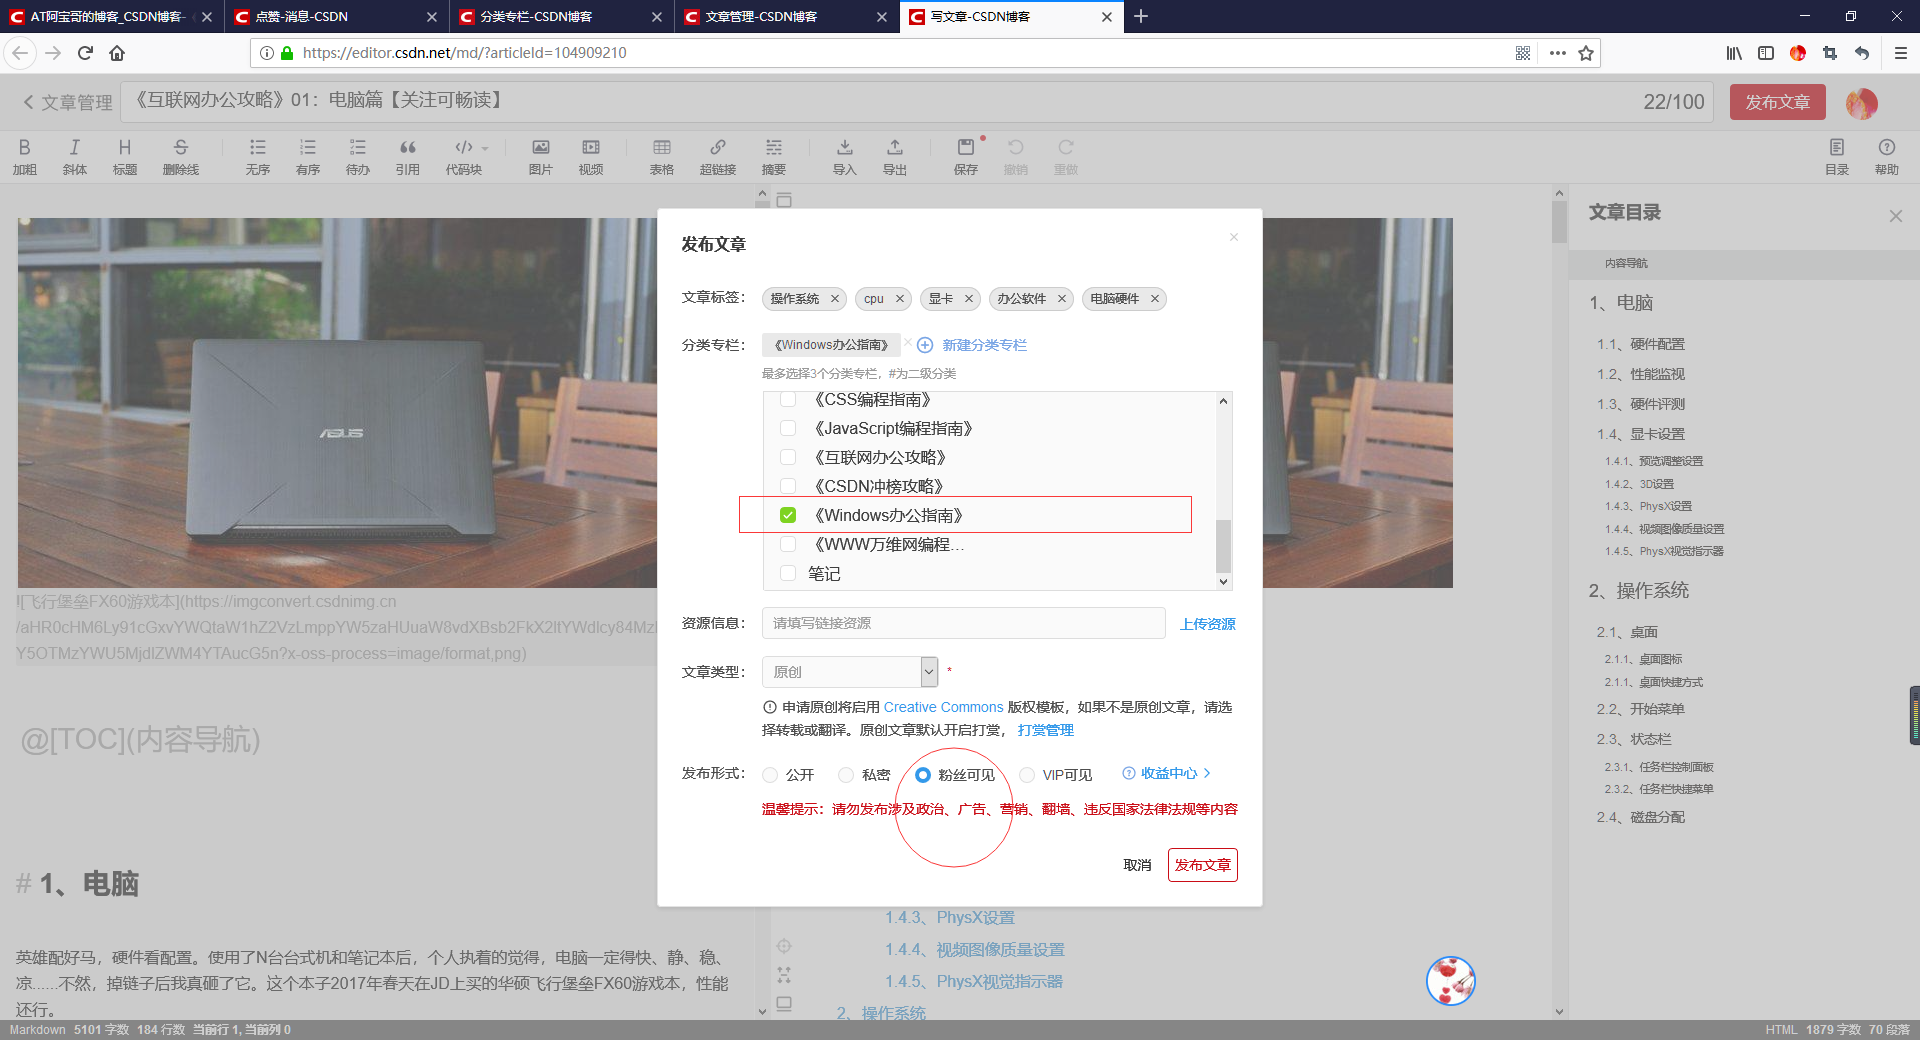Image resolution: width=1920 pixels, height=1040 pixels.
Task: Uncheck the 《Windows办公指南》 category box
Action: coord(788,515)
